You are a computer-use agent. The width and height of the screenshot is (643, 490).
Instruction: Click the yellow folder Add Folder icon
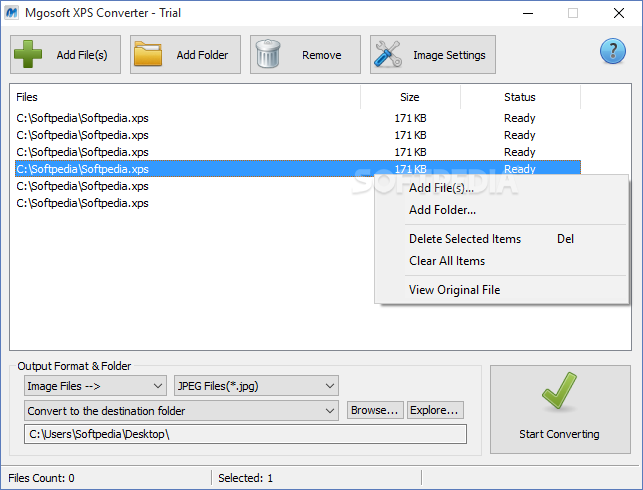[148, 54]
